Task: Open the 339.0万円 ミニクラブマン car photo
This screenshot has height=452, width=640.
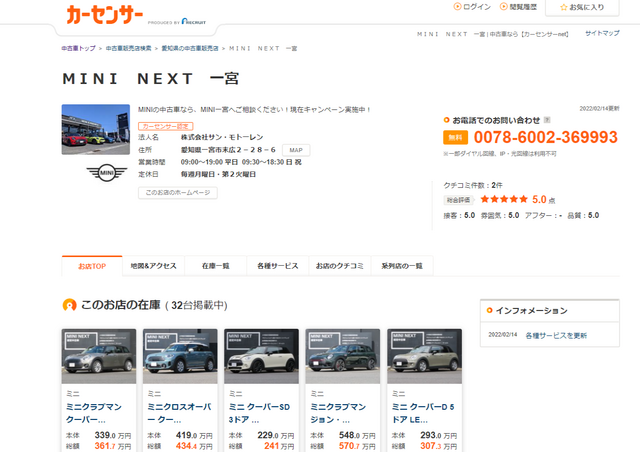Action: (x=99, y=356)
